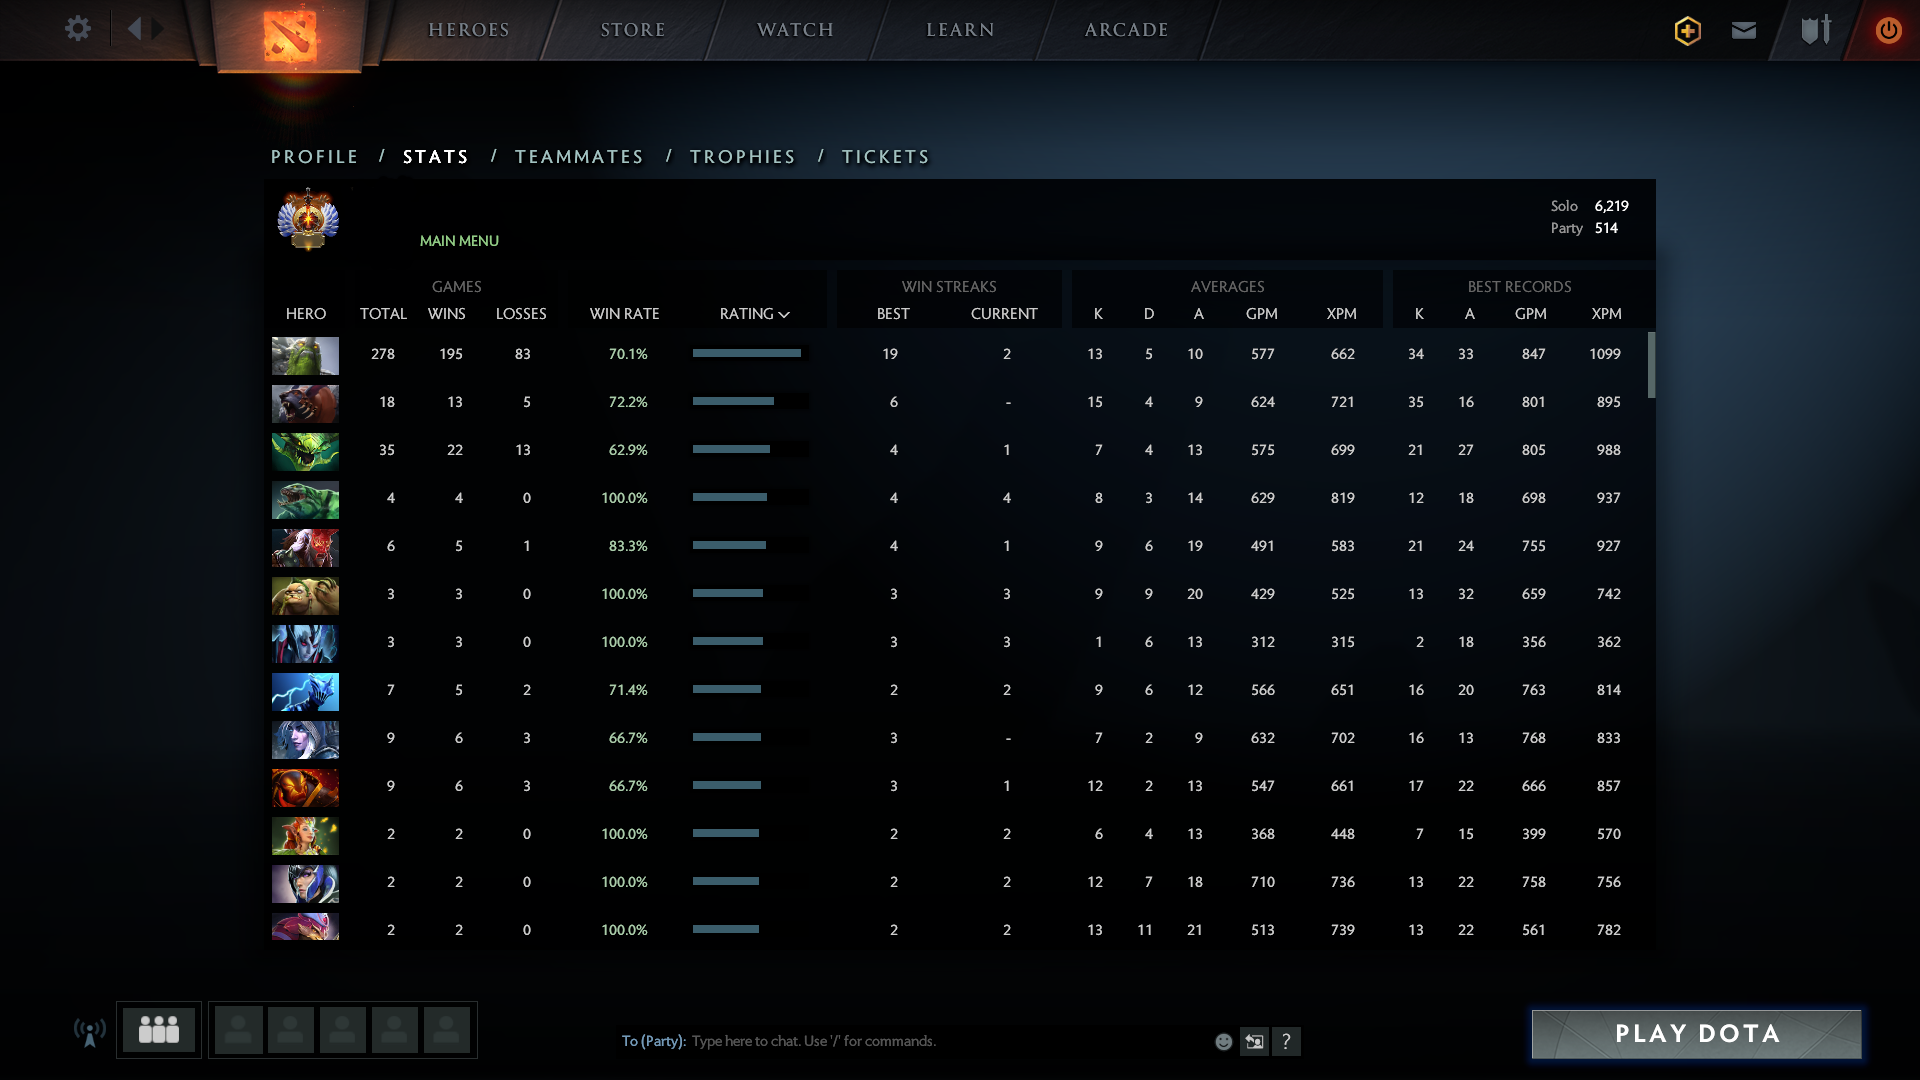Click the chat help question mark

pos(1286,1041)
